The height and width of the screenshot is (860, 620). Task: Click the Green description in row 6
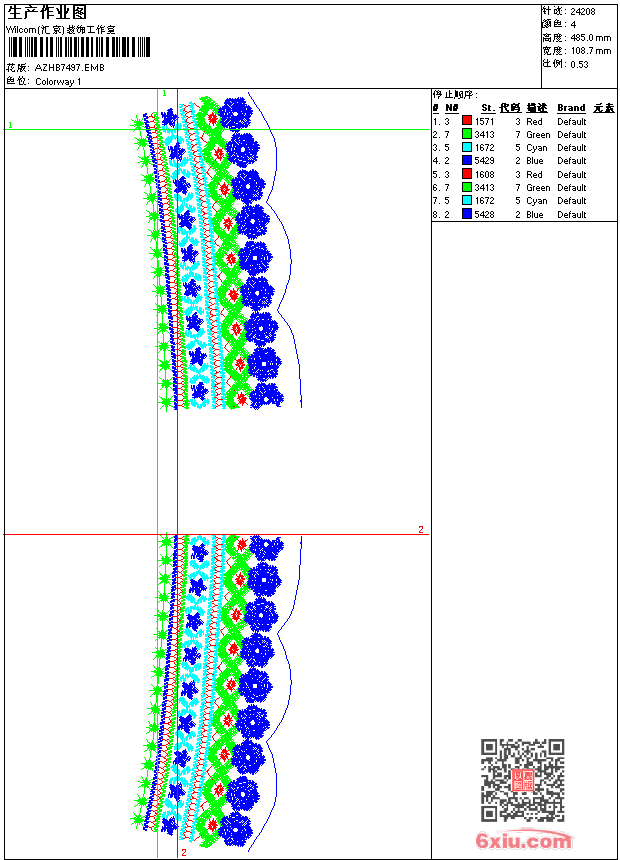click(x=538, y=188)
